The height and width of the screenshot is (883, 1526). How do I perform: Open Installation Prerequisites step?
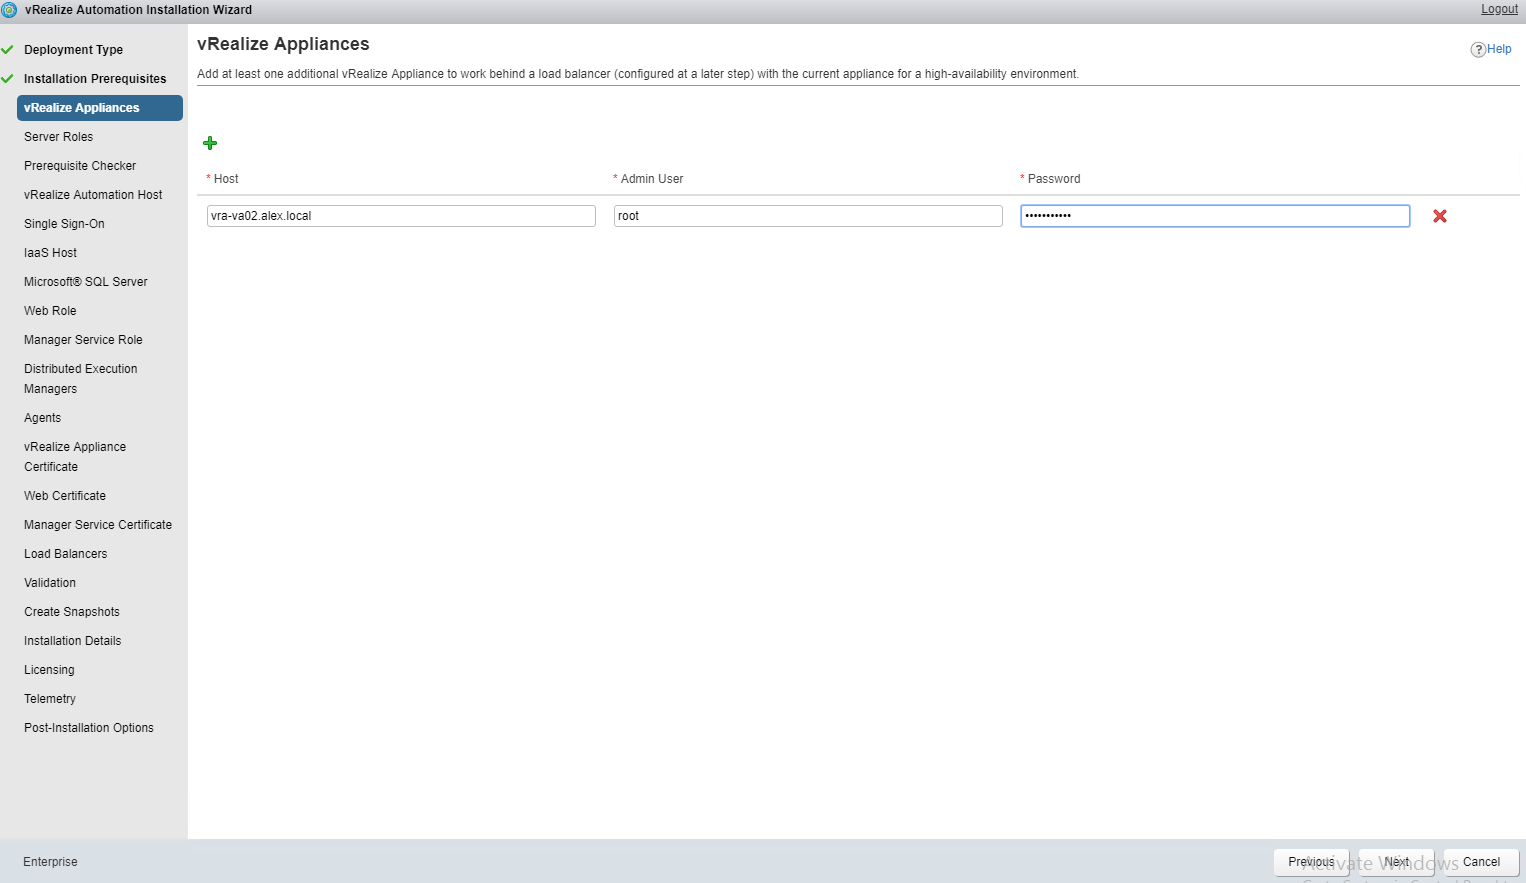tap(95, 79)
